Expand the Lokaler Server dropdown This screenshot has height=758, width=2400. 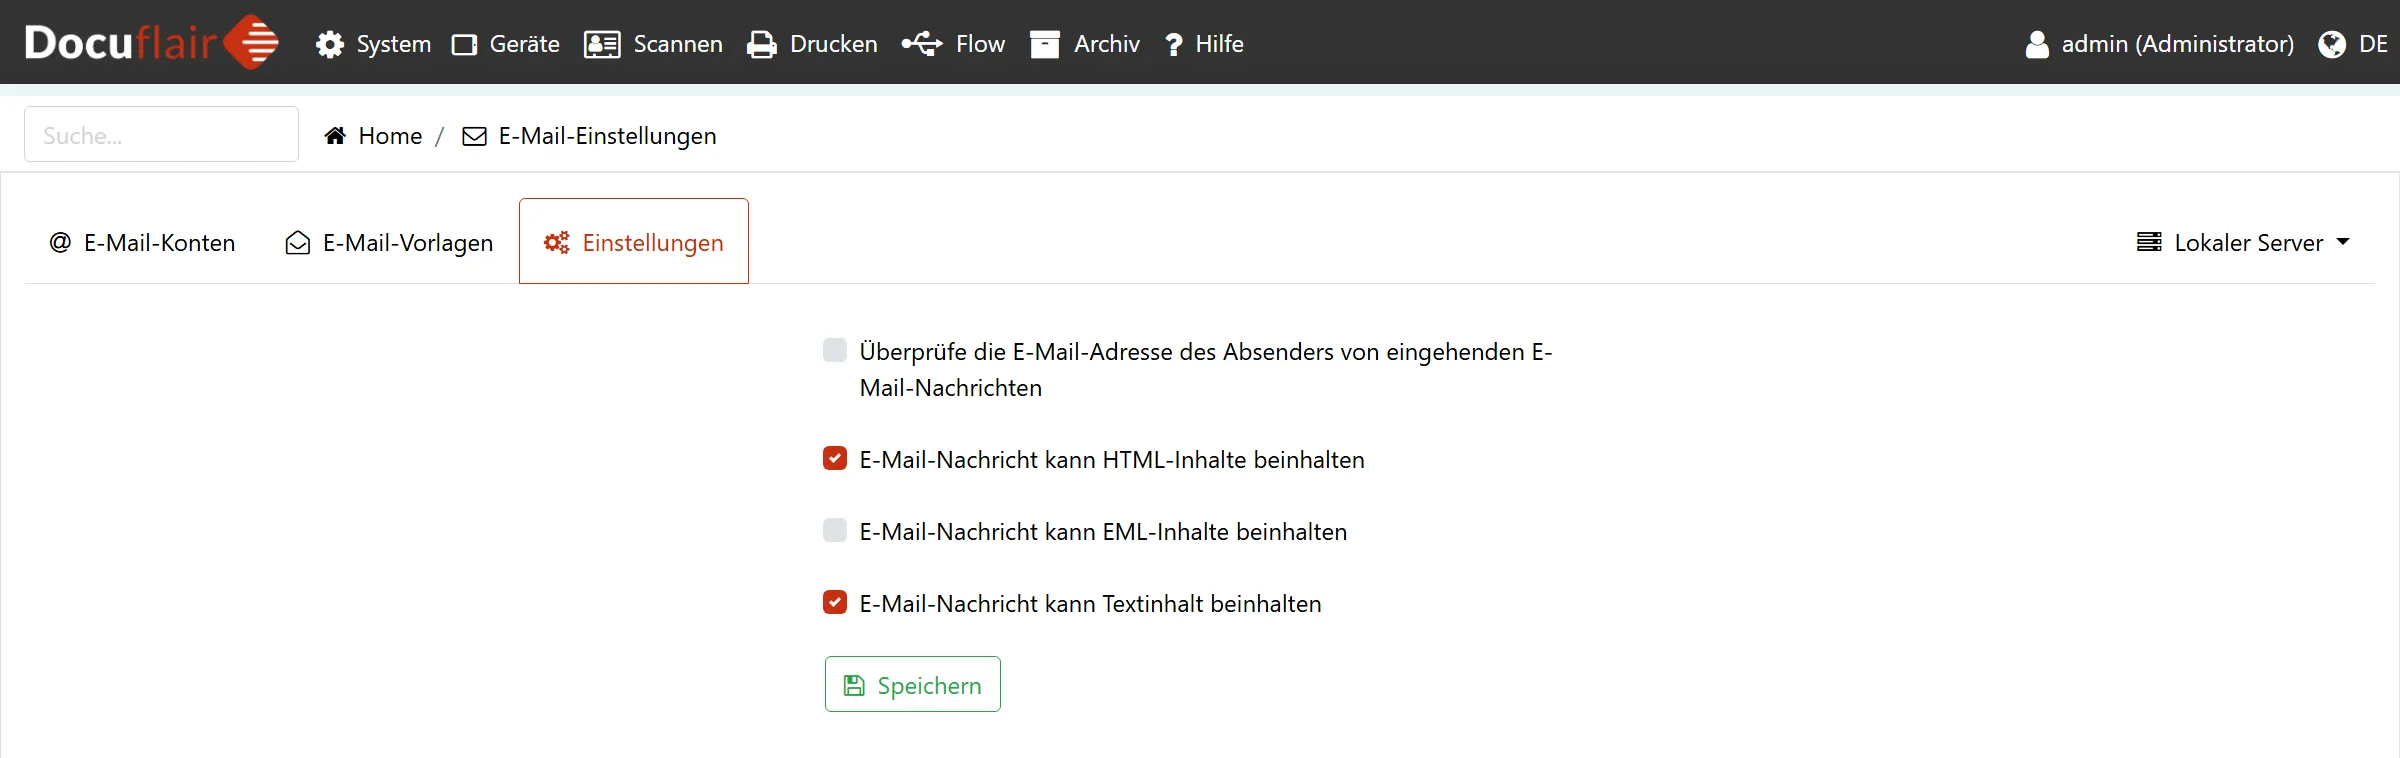[x=2242, y=242]
